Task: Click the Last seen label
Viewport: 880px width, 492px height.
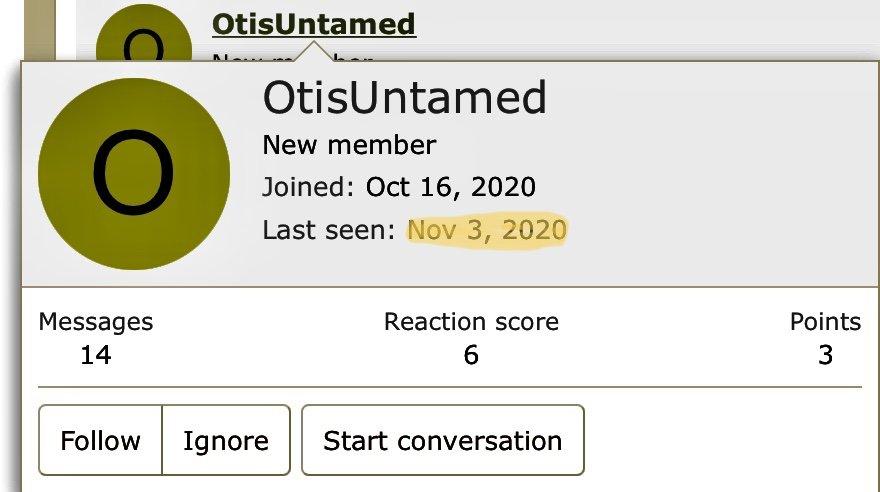Action: click(x=329, y=230)
